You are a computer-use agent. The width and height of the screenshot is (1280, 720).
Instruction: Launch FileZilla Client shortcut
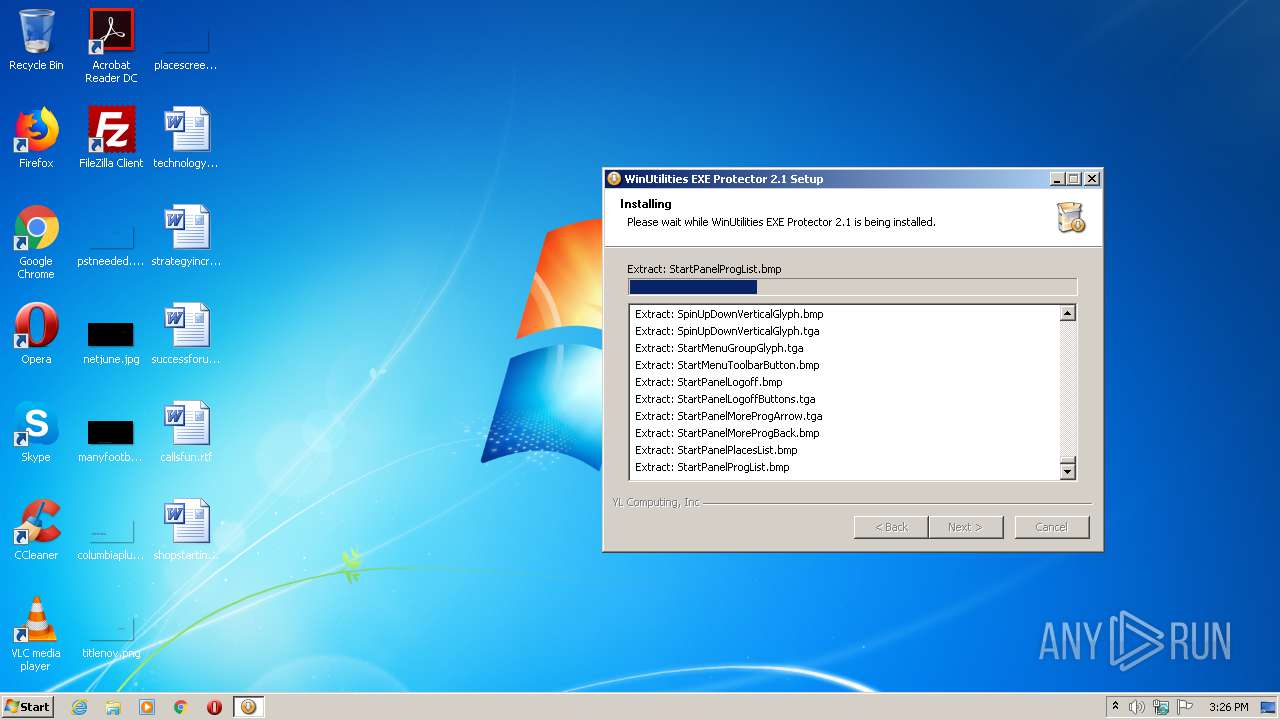tap(111, 138)
